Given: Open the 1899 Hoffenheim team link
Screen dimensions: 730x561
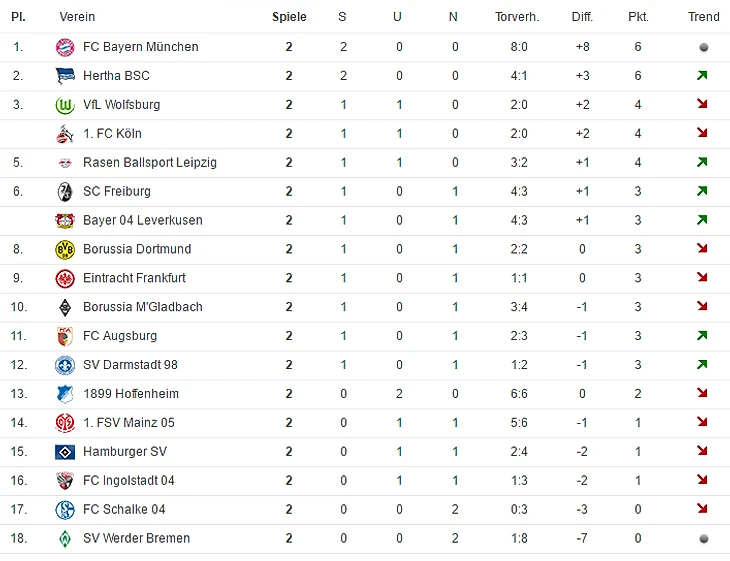Looking at the screenshot, I should pyautogui.click(x=130, y=394).
